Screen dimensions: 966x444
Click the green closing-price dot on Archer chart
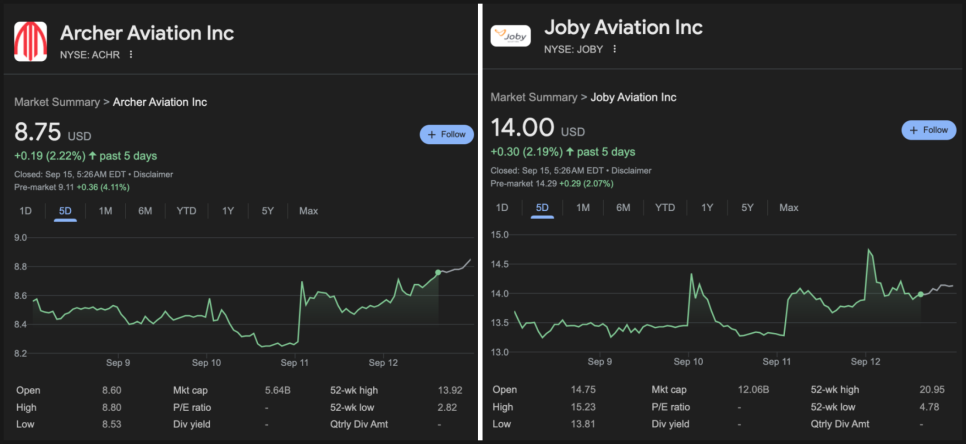tap(438, 272)
